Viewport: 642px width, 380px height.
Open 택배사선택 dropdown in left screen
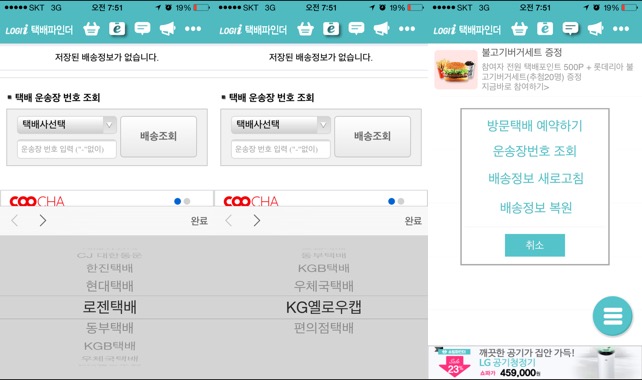pos(67,124)
